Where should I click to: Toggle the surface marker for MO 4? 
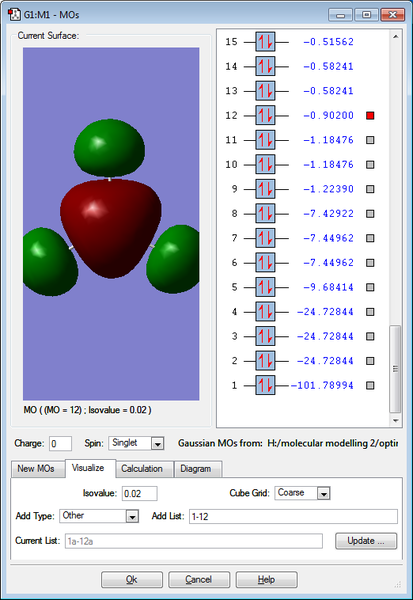click(x=370, y=312)
